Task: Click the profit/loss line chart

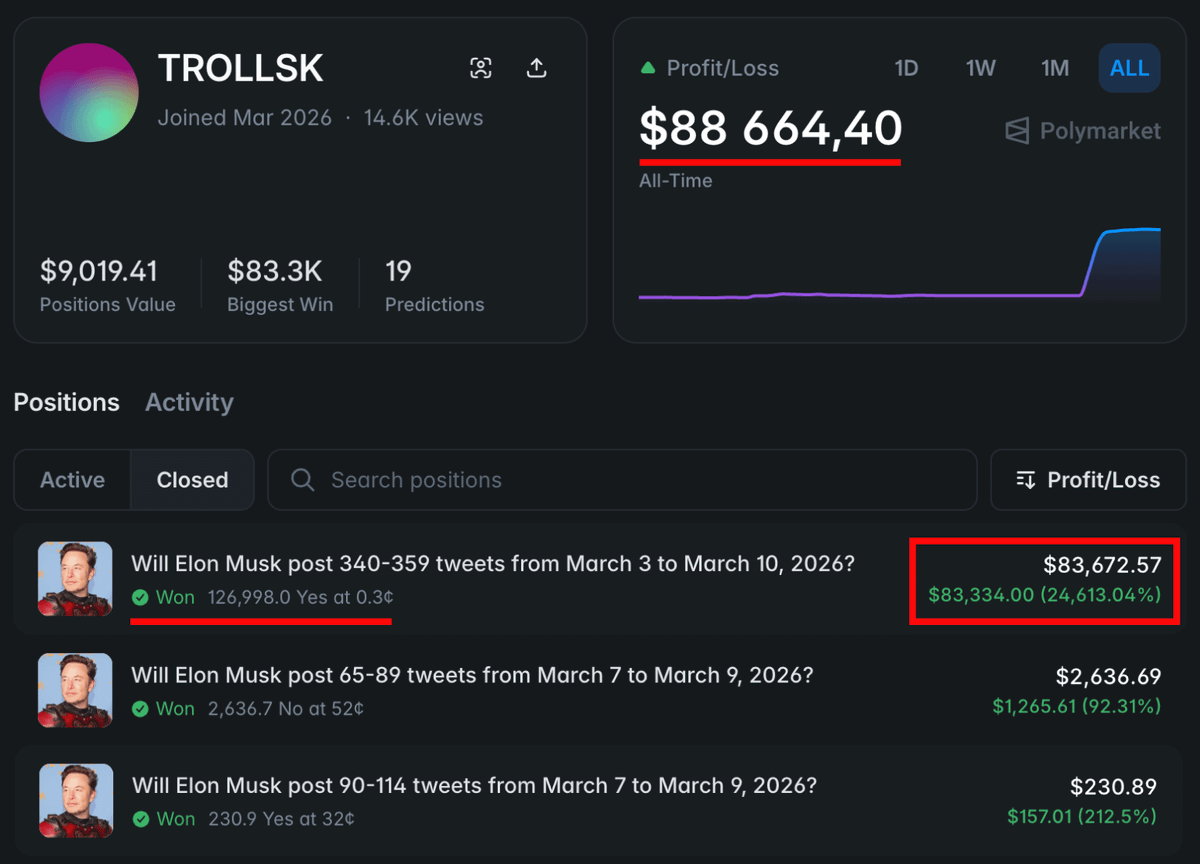Action: click(x=900, y=265)
